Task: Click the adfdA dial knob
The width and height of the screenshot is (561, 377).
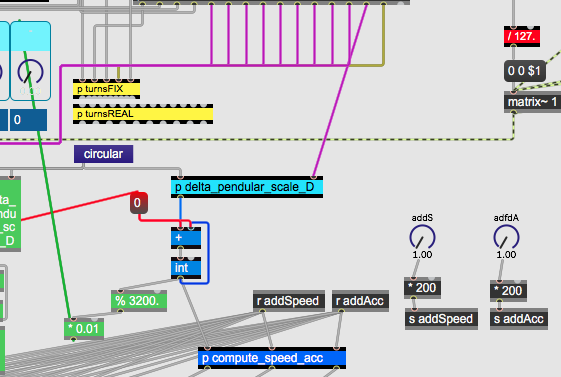Action: click(x=506, y=238)
